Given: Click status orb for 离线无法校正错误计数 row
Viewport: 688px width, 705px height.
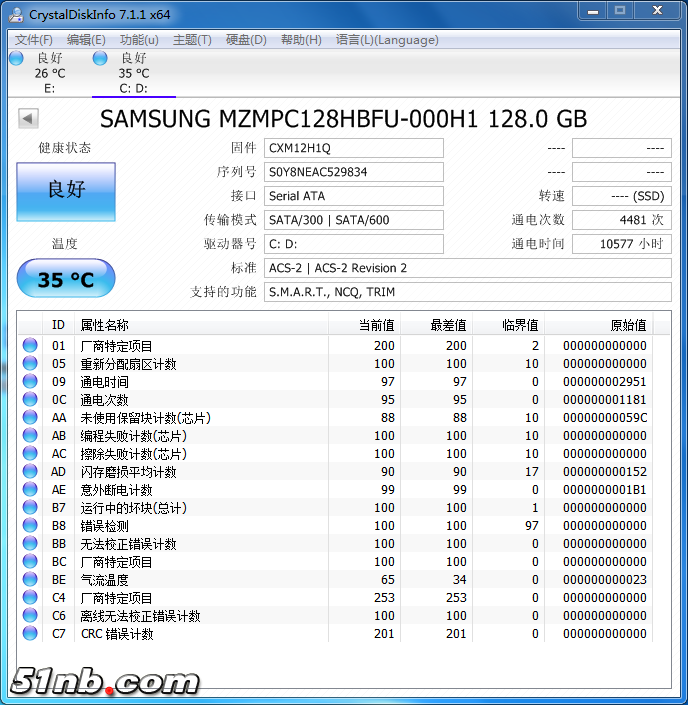Looking at the screenshot, I should pyautogui.click(x=30, y=615).
